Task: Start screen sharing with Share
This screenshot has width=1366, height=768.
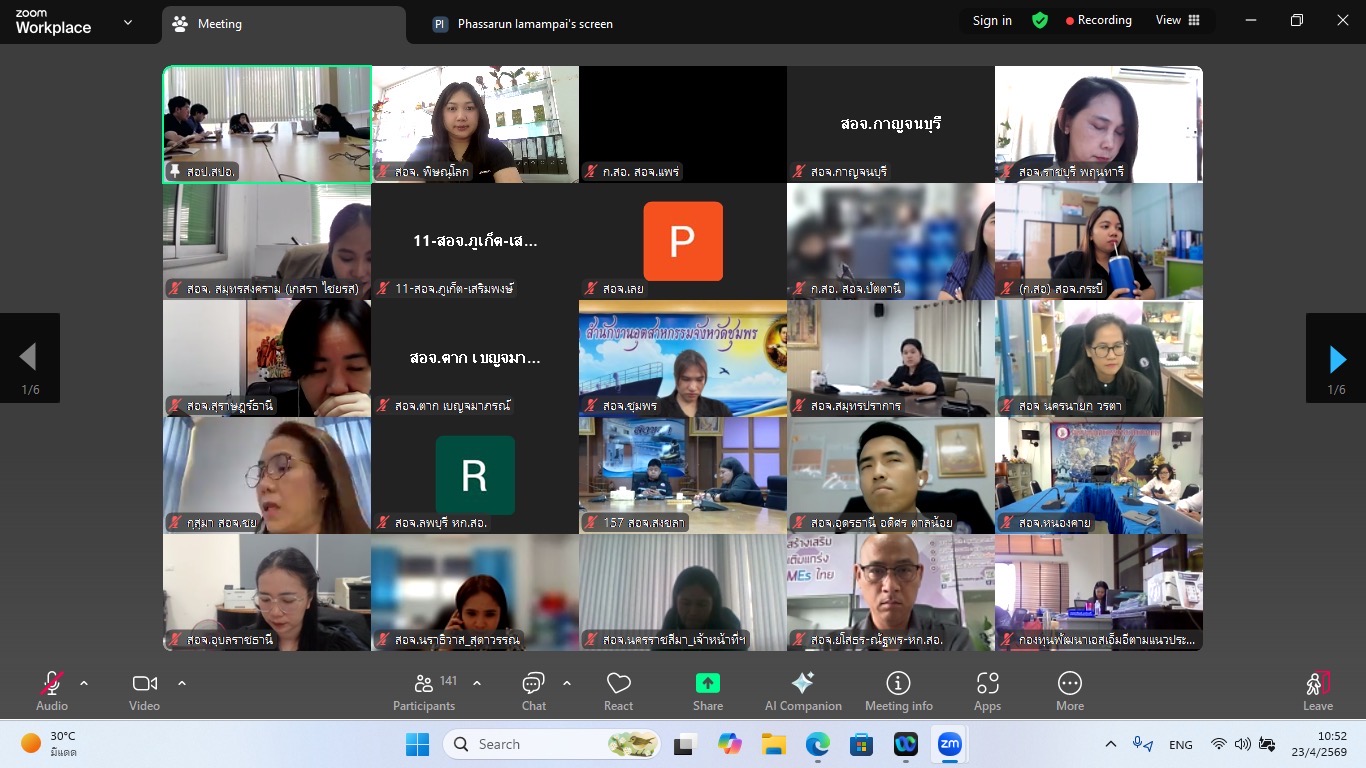Action: (x=707, y=692)
